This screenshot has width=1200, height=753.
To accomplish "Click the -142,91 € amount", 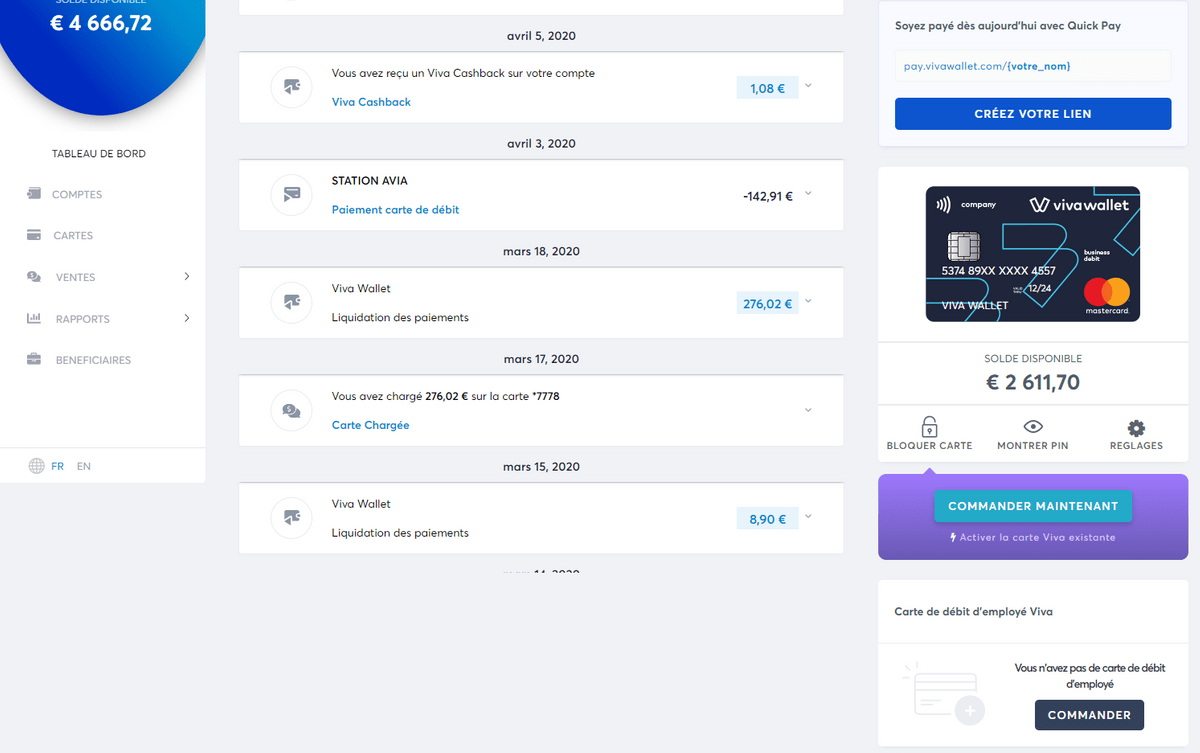I will [768, 196].
